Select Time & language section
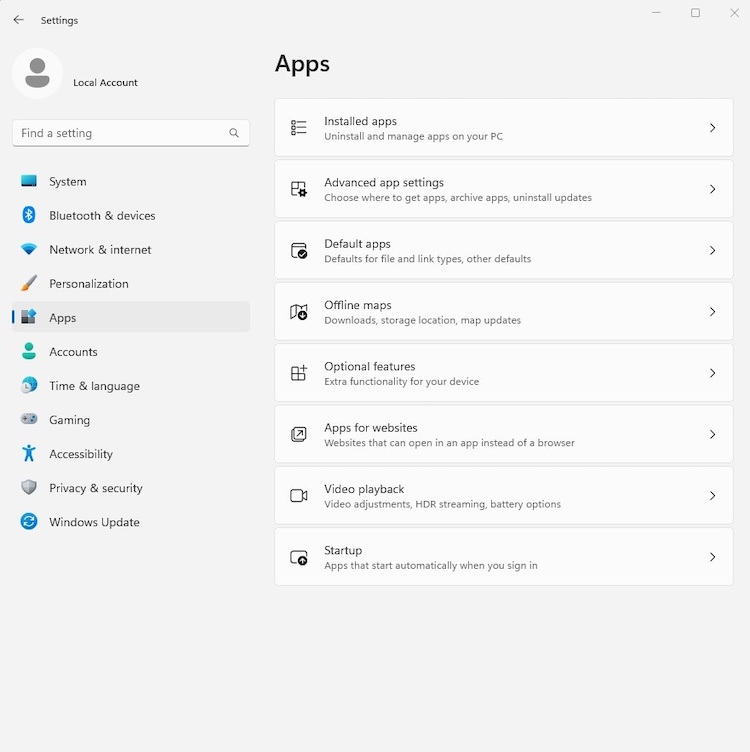The image size is (750, 752). pos(131,386)
